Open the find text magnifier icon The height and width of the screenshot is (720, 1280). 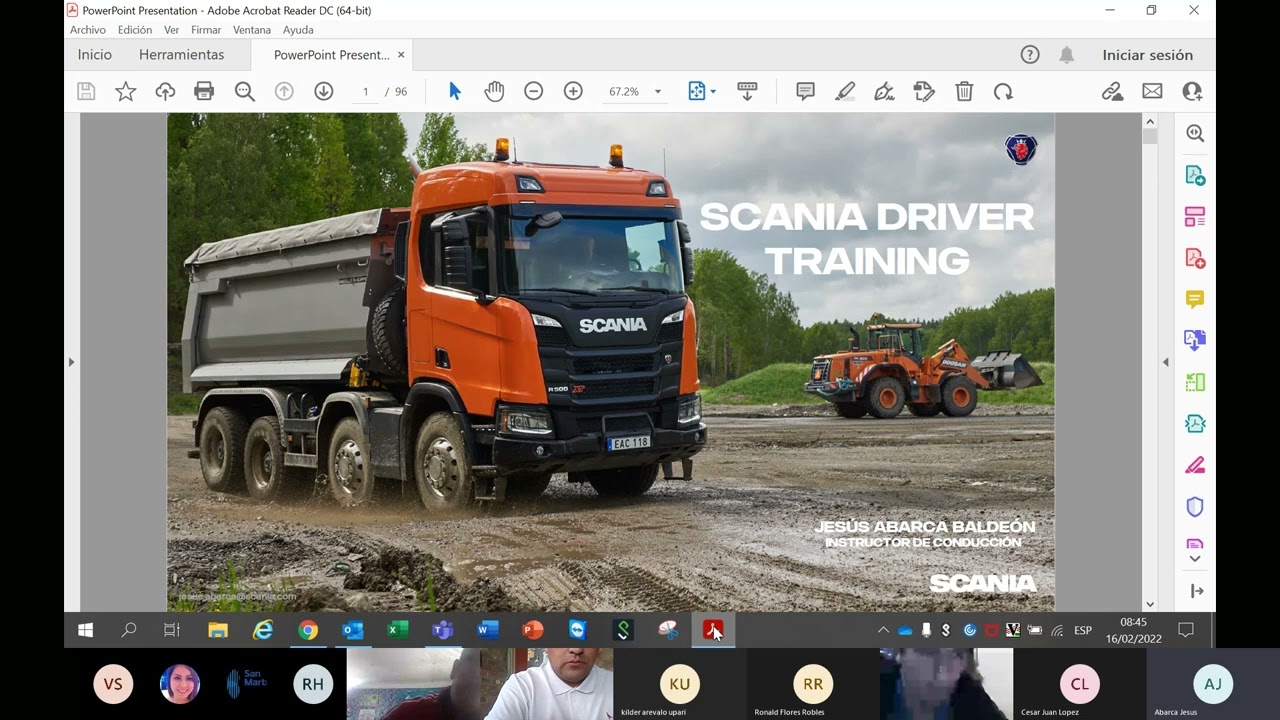click(244, 91)
